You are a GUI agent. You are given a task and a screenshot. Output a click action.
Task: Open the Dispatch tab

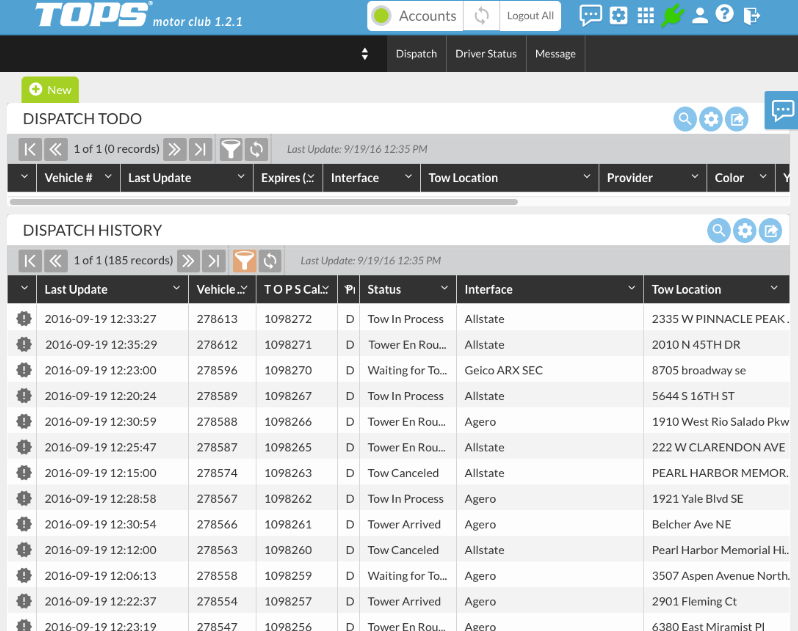point(416,54)
